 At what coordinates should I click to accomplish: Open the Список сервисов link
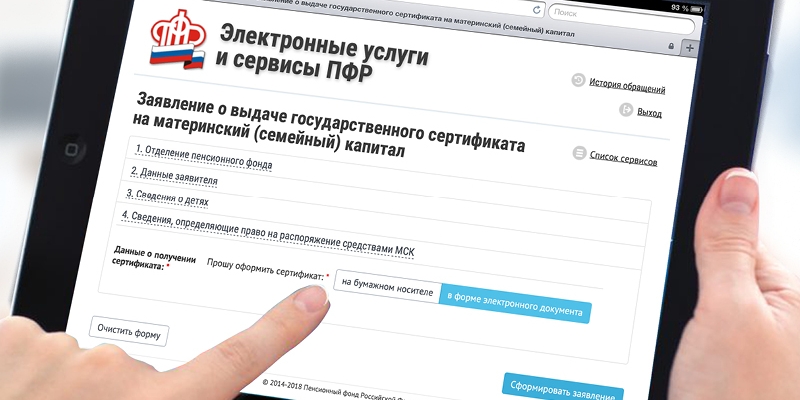pos(623,158)
